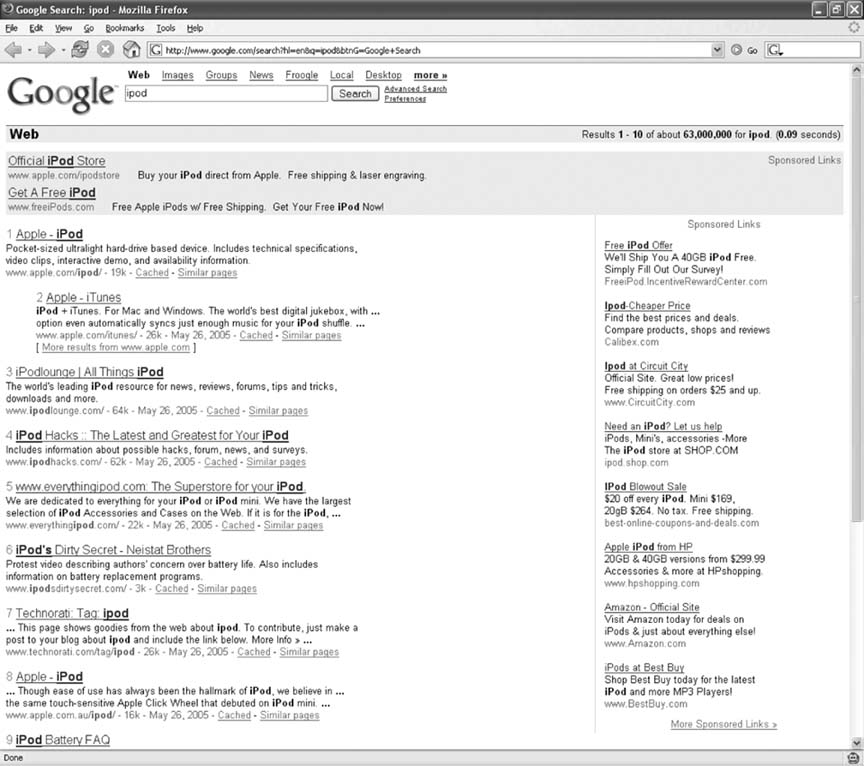
Task: Open the 'Need an iPod? Let us help' ad
Action: [663, 426]
